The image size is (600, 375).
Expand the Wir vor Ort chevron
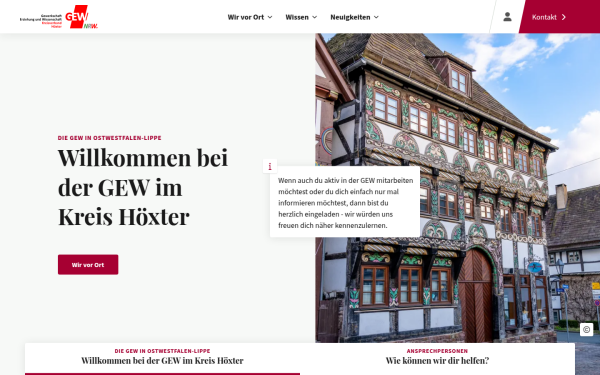click(x=270, y=17)
